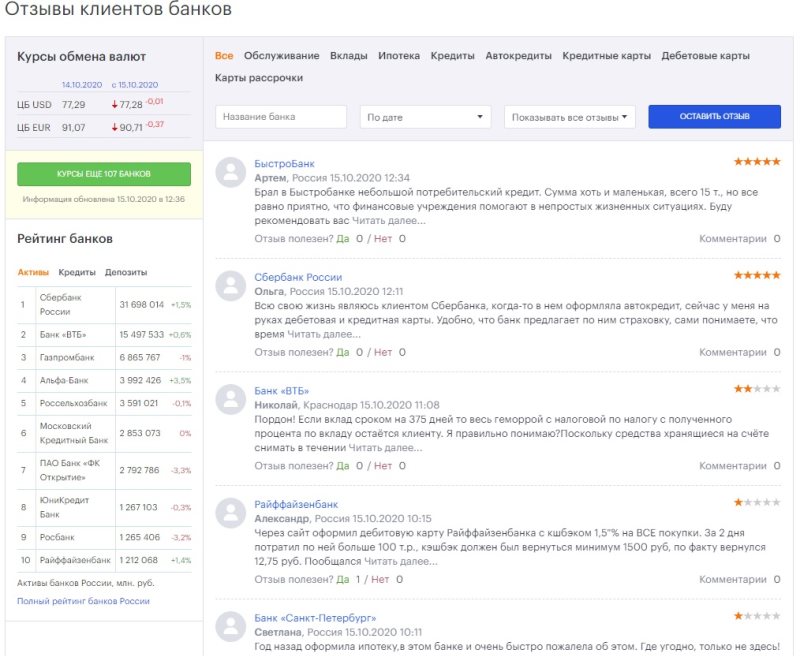Image resolution: width=800 pixels, height=657 pixels.
Task: Click the red down arrow next to EUR rate
Action: [x=114, y=128]
